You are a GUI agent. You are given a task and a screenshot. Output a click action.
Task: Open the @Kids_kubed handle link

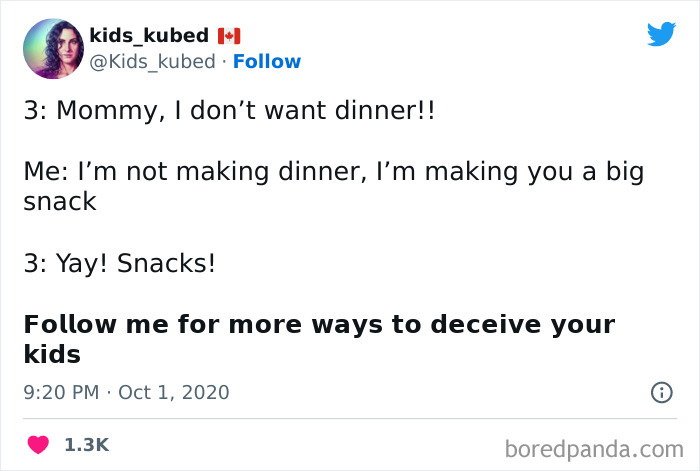[152, 62]
